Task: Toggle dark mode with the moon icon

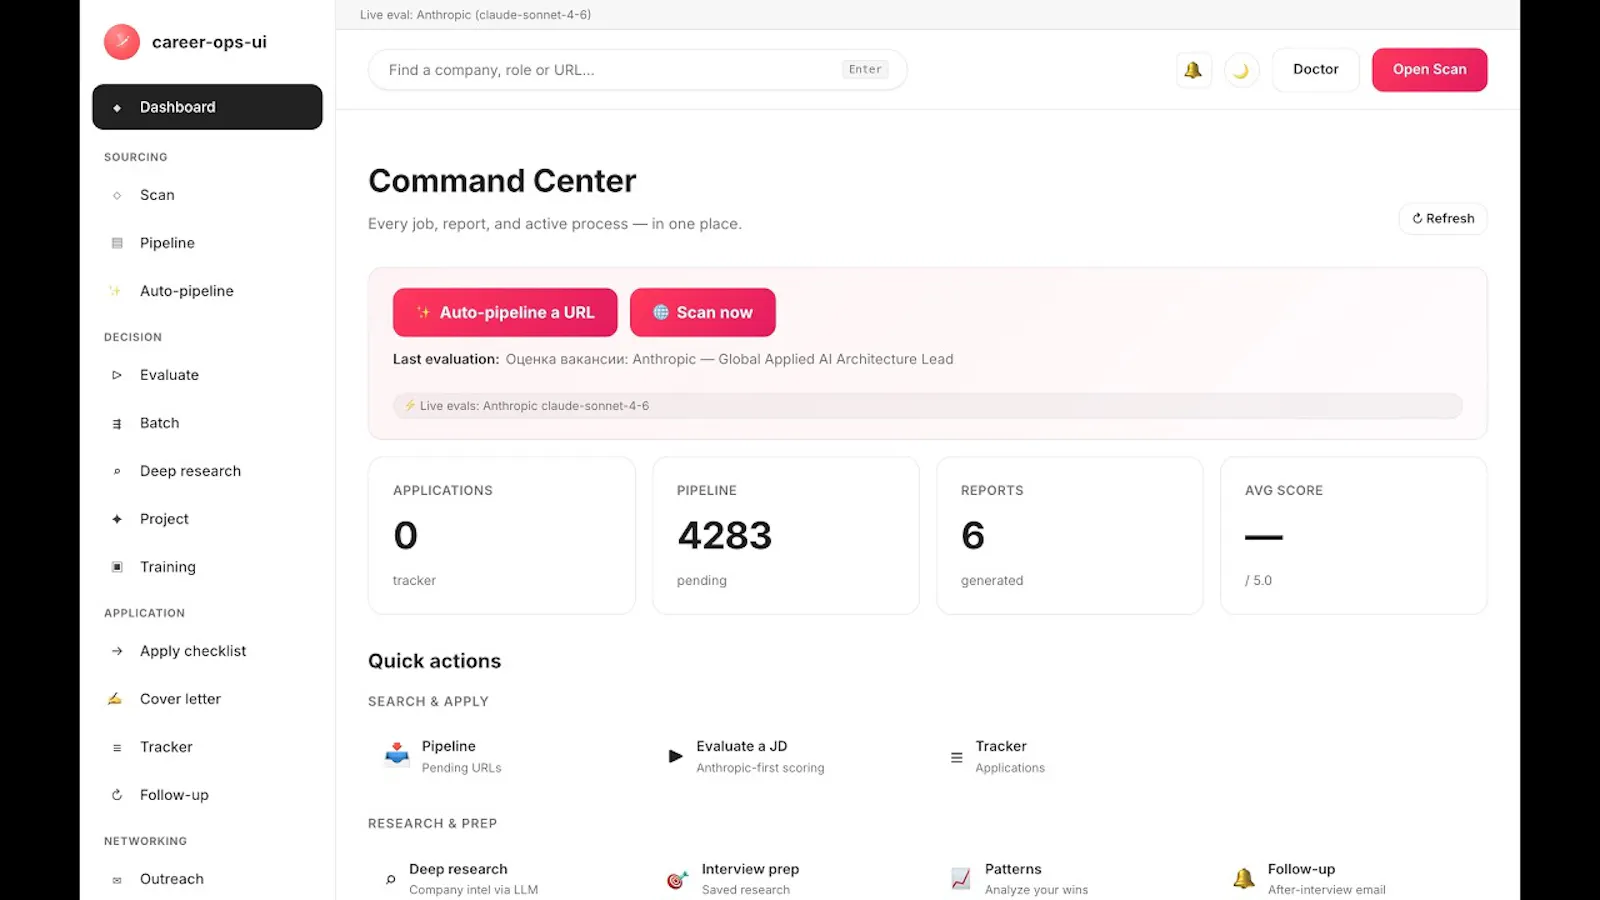Action: point(1241,70)
